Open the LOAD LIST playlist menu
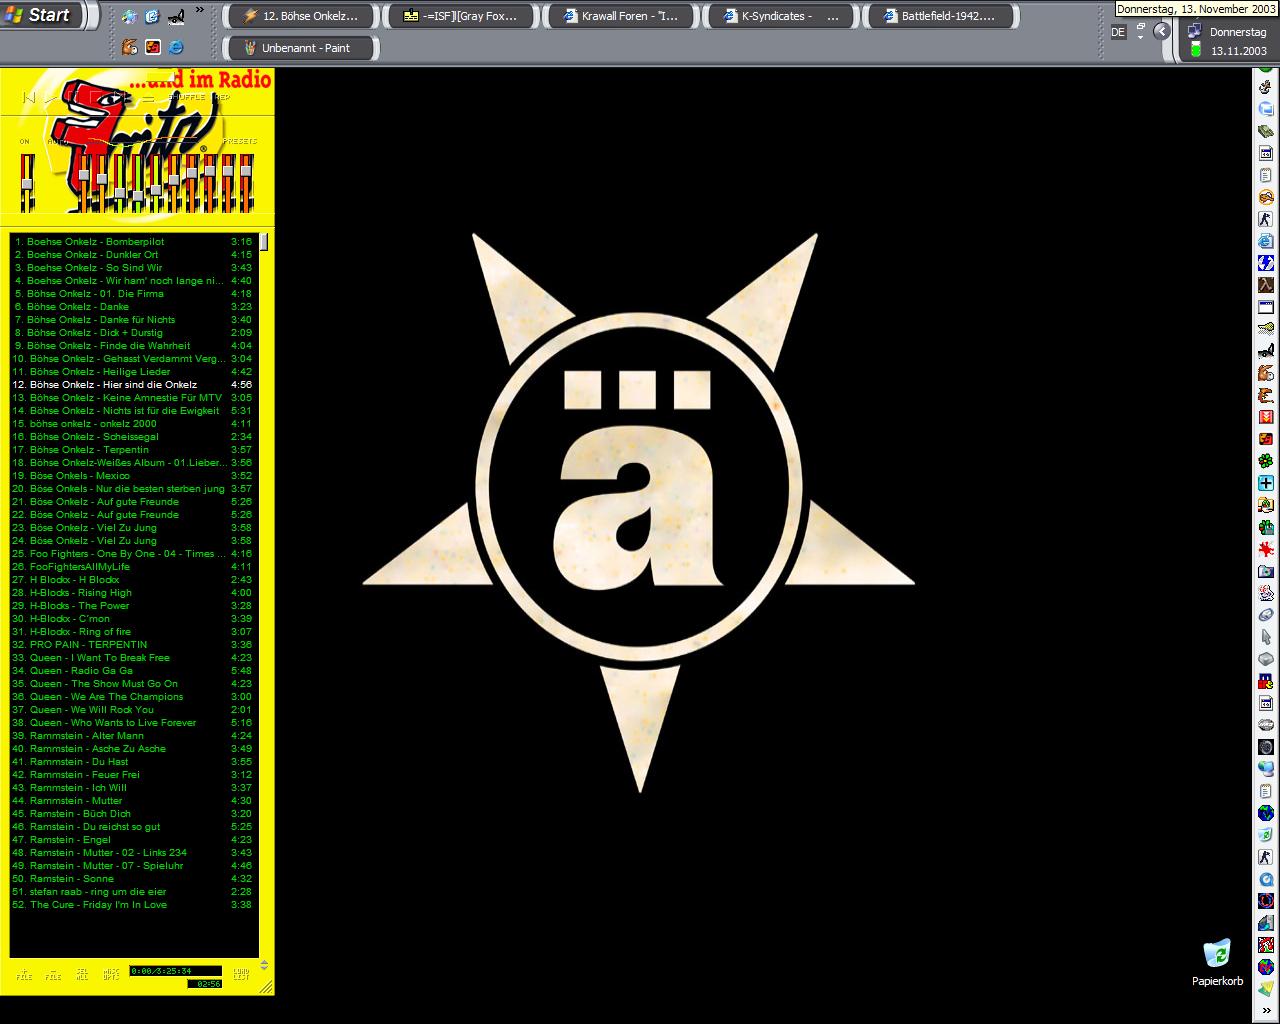 241,974
